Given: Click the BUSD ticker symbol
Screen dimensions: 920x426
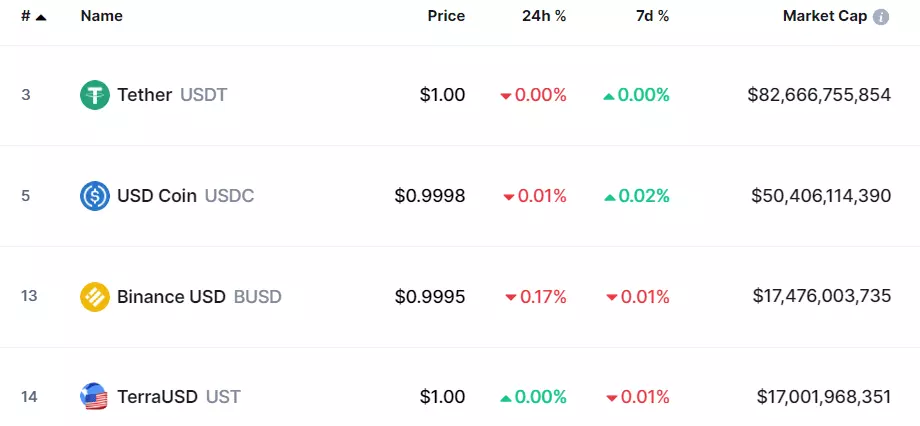Looking at the screenshot, I should tap(258, 297).
